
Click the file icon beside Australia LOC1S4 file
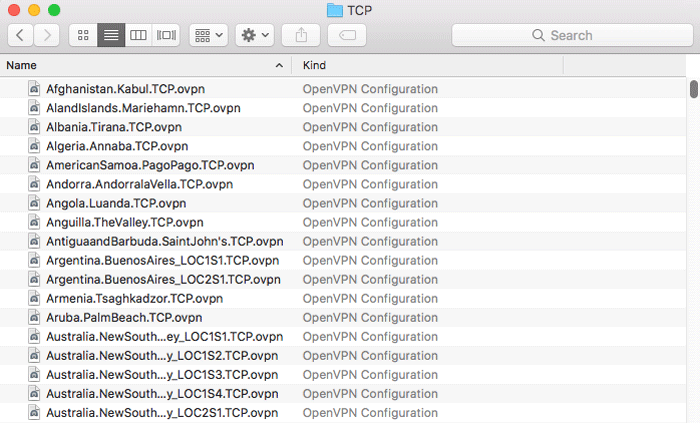coord(34,394)
